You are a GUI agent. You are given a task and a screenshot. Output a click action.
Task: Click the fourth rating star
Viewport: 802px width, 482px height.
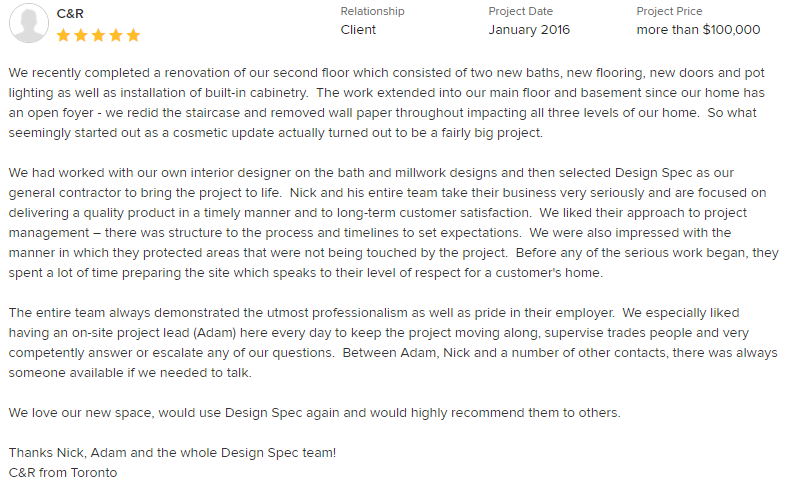coord(115,36)
